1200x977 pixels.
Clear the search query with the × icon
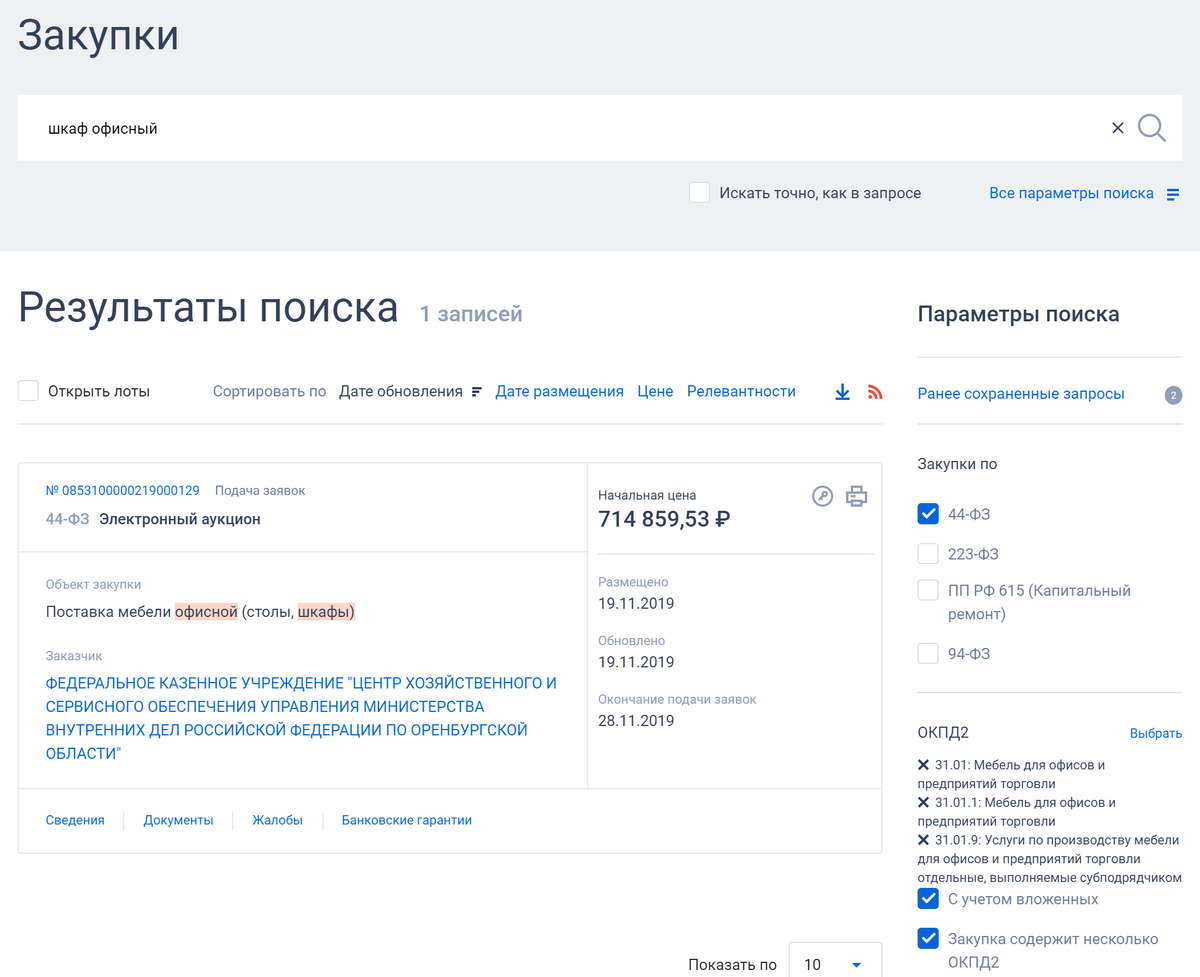click(x=1117, y=127)
